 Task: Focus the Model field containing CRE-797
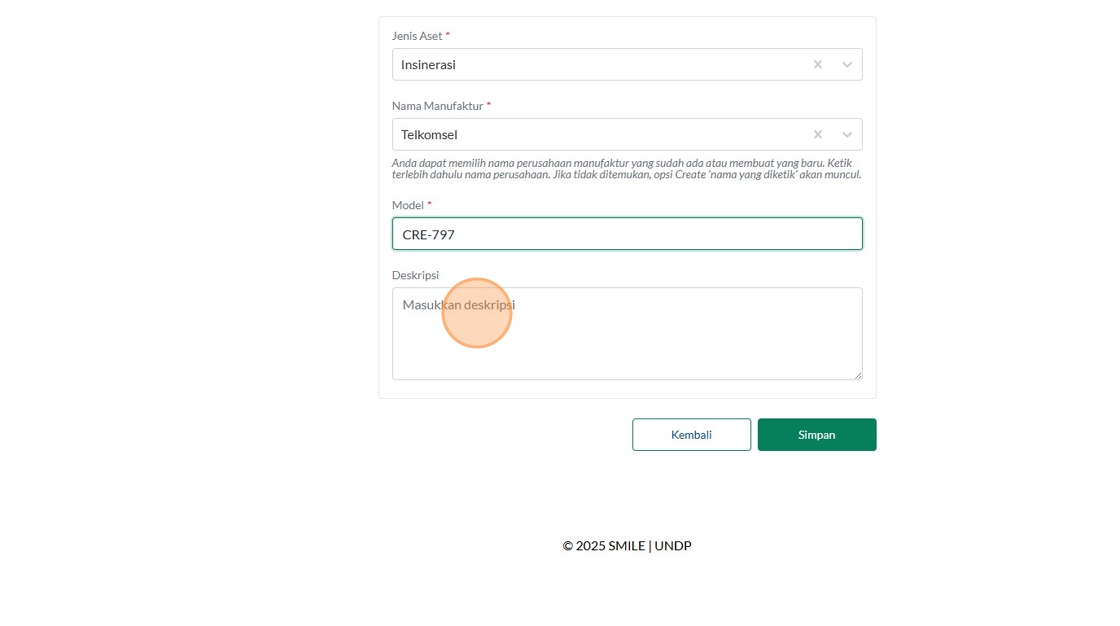627,234
